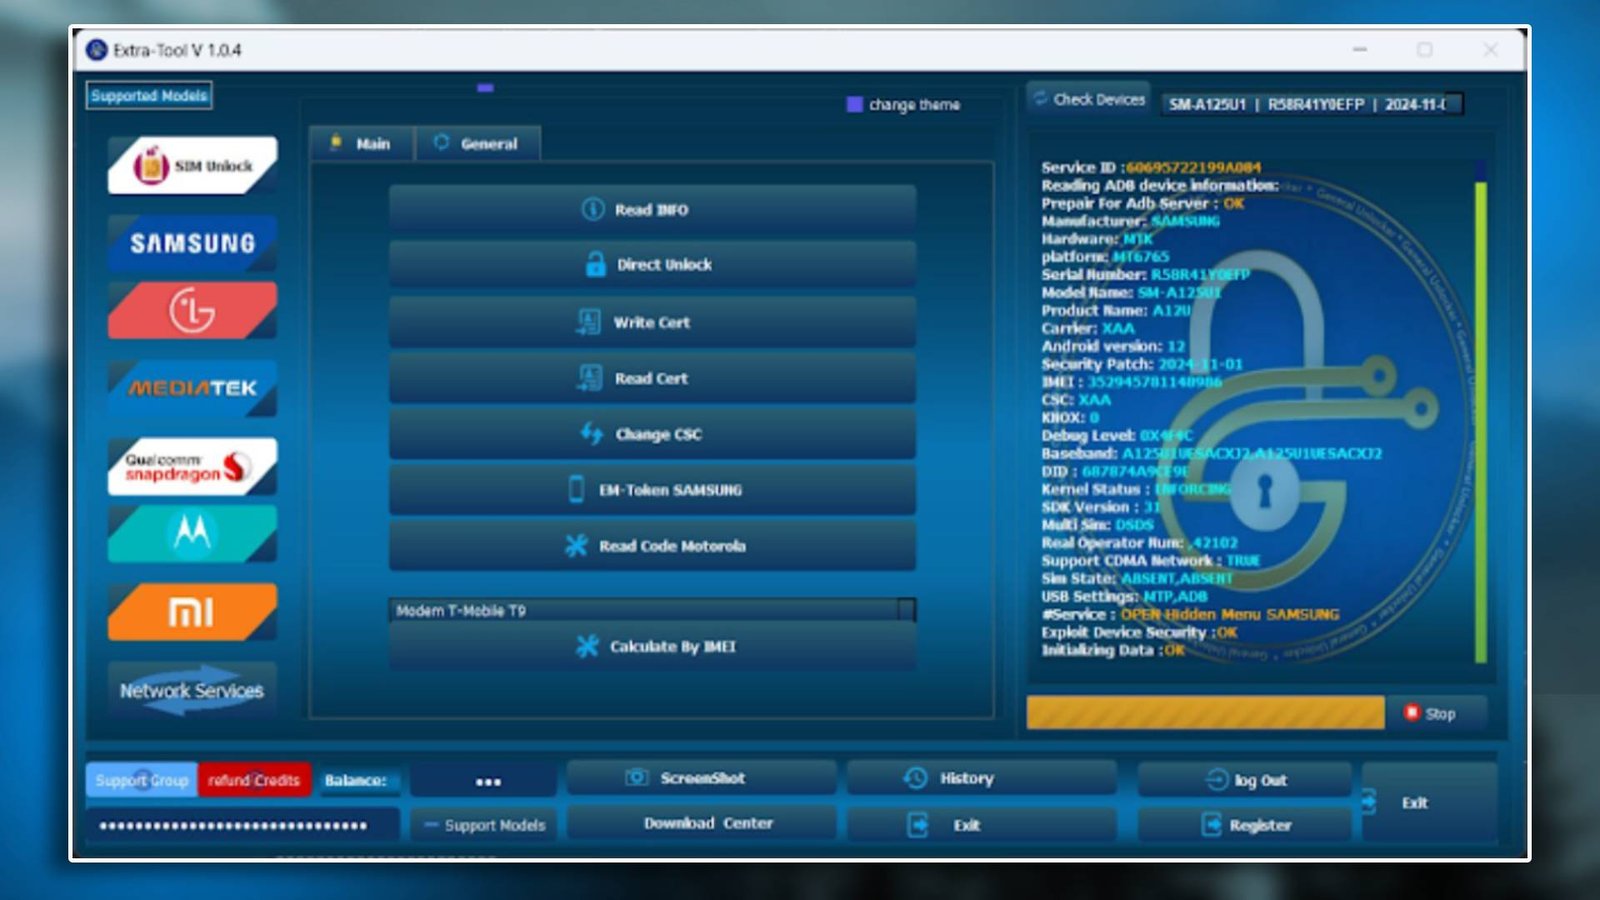
Task: Open the MediaTek tools section
Action: click(191, 388)
